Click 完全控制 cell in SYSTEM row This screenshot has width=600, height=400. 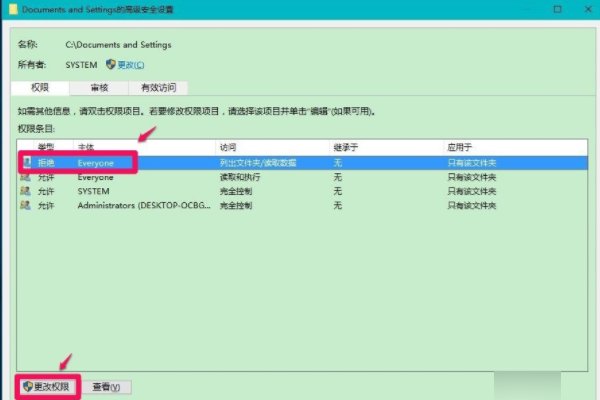pyautogui.click(x=236, y=191)
